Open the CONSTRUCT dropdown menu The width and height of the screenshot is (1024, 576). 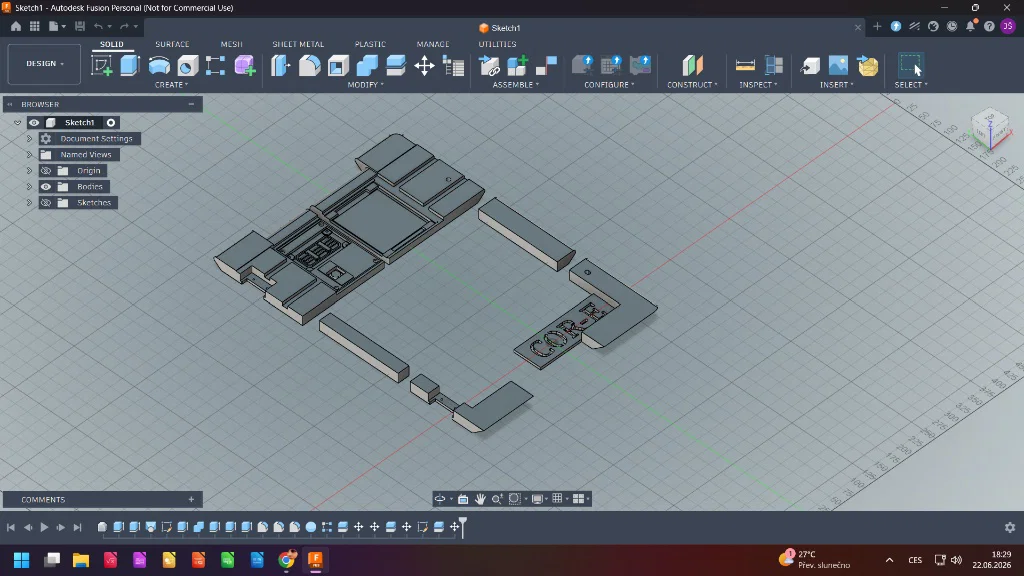tap(692, 85)
